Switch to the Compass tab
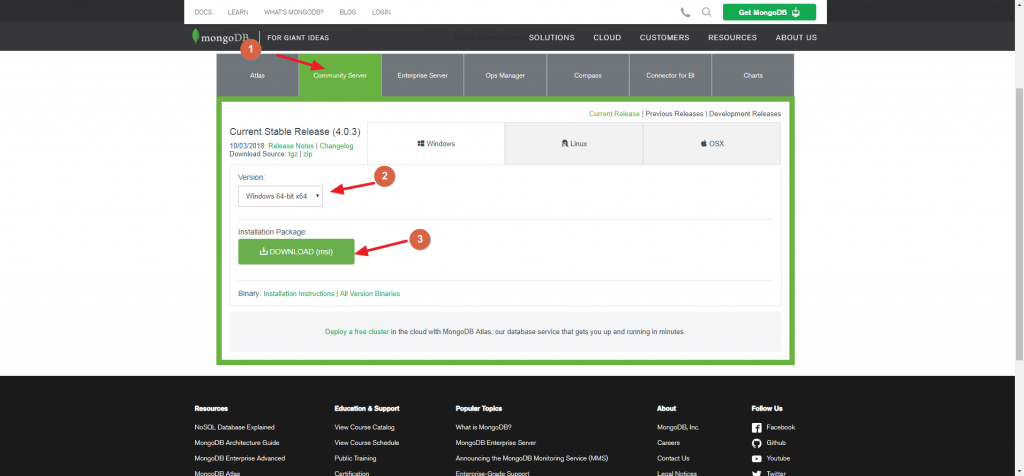Image resolution: width=1024 pixels, height=476 pixels. tap(588, 76)
